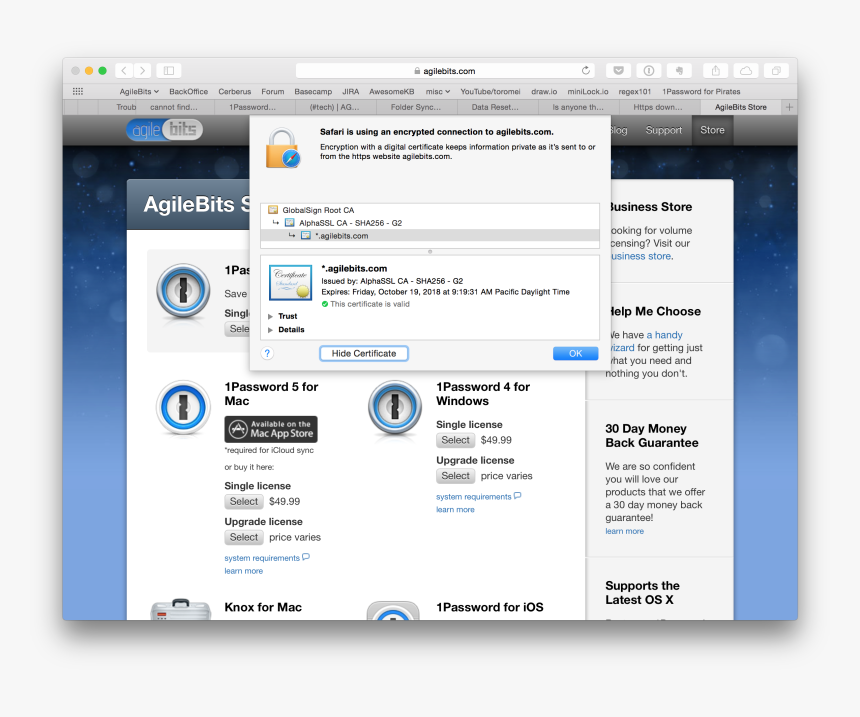Open the 1Password extension toolbar icon
The image size is (860, 717).
tap(649, 71)
